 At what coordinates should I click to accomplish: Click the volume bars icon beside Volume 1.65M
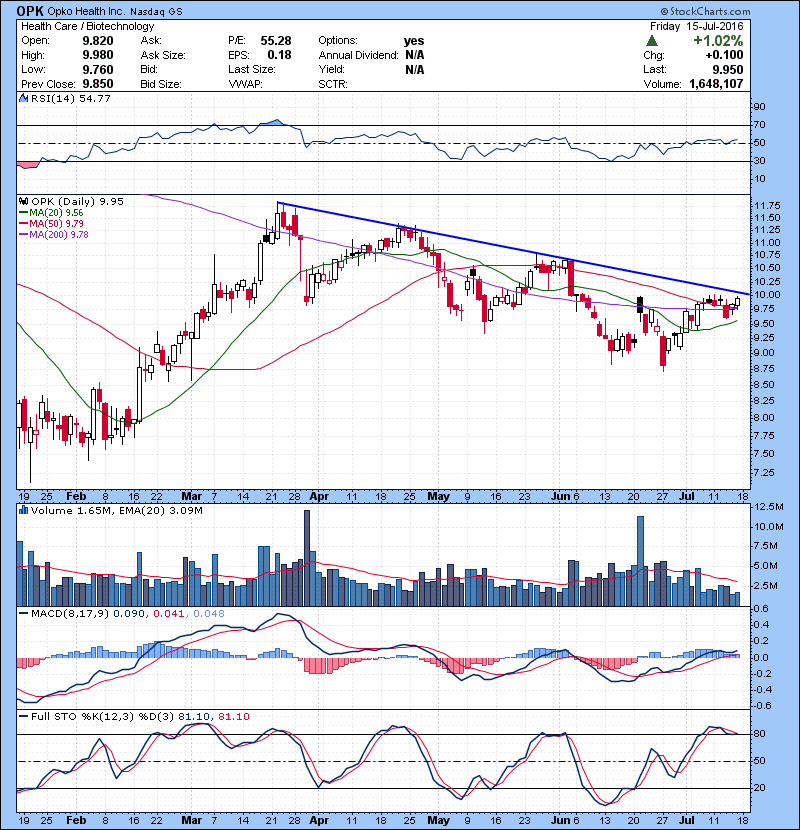pos(23,510)
